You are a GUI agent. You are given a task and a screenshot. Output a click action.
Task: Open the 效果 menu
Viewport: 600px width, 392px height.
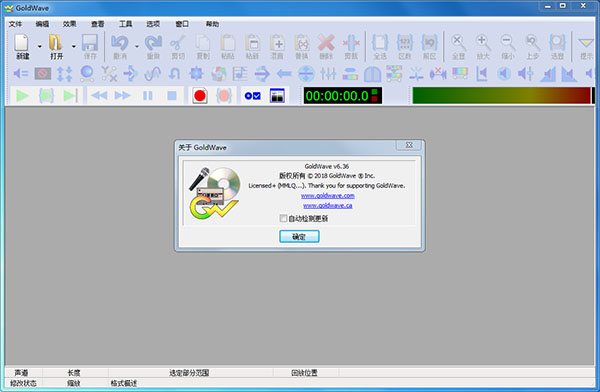coord(70,24)
